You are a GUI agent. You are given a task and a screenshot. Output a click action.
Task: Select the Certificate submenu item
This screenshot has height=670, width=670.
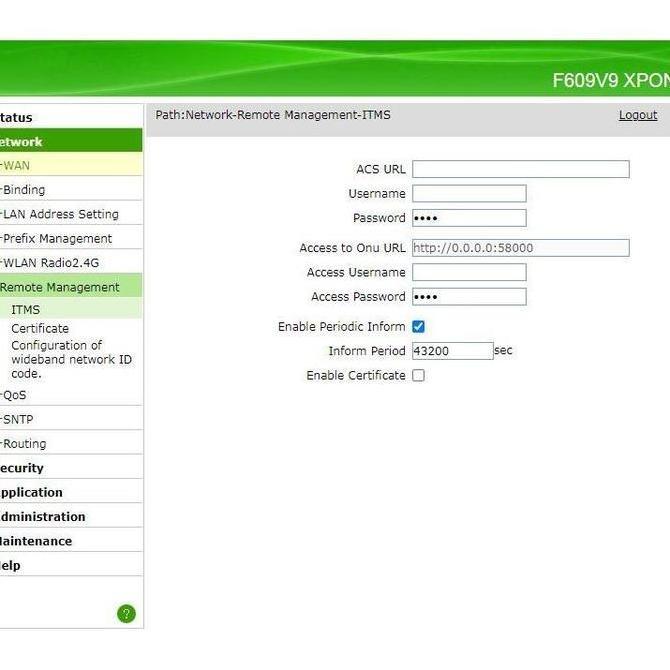40,328
